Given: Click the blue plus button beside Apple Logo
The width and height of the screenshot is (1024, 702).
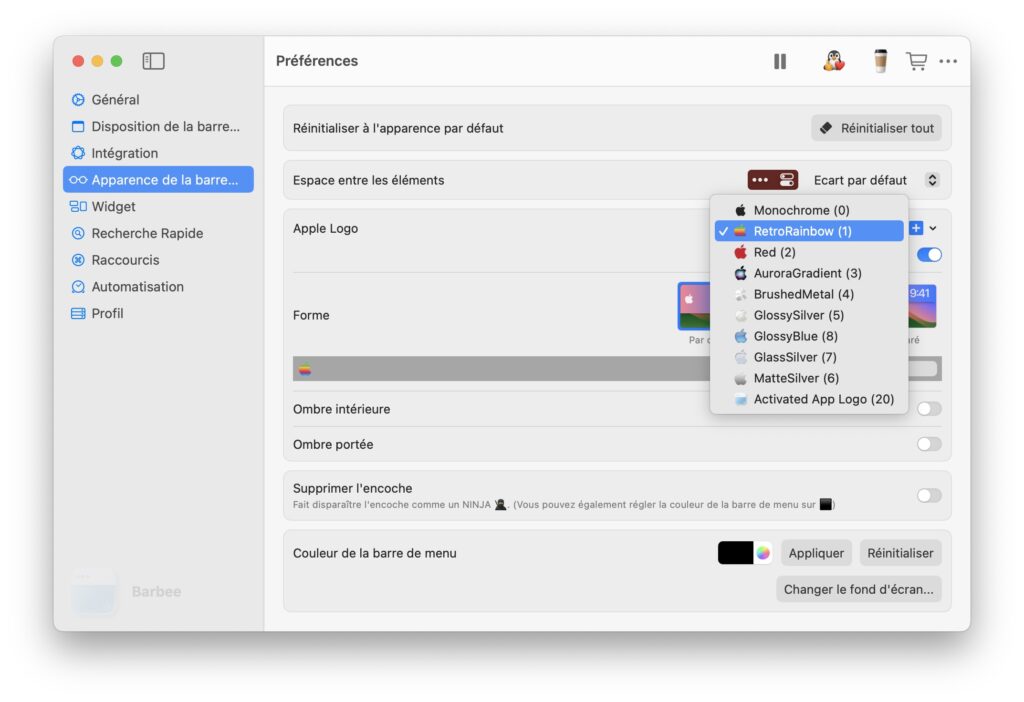Looking at the screenshot, I should tap(916, 228).
